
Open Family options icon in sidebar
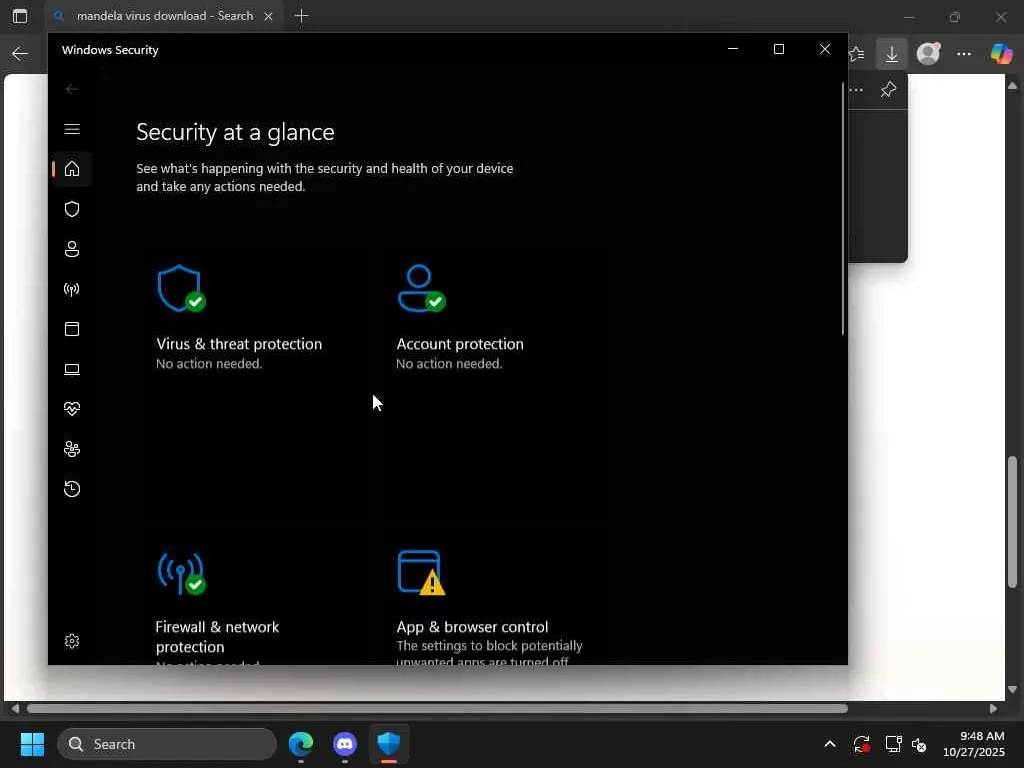tap(72, 449)
